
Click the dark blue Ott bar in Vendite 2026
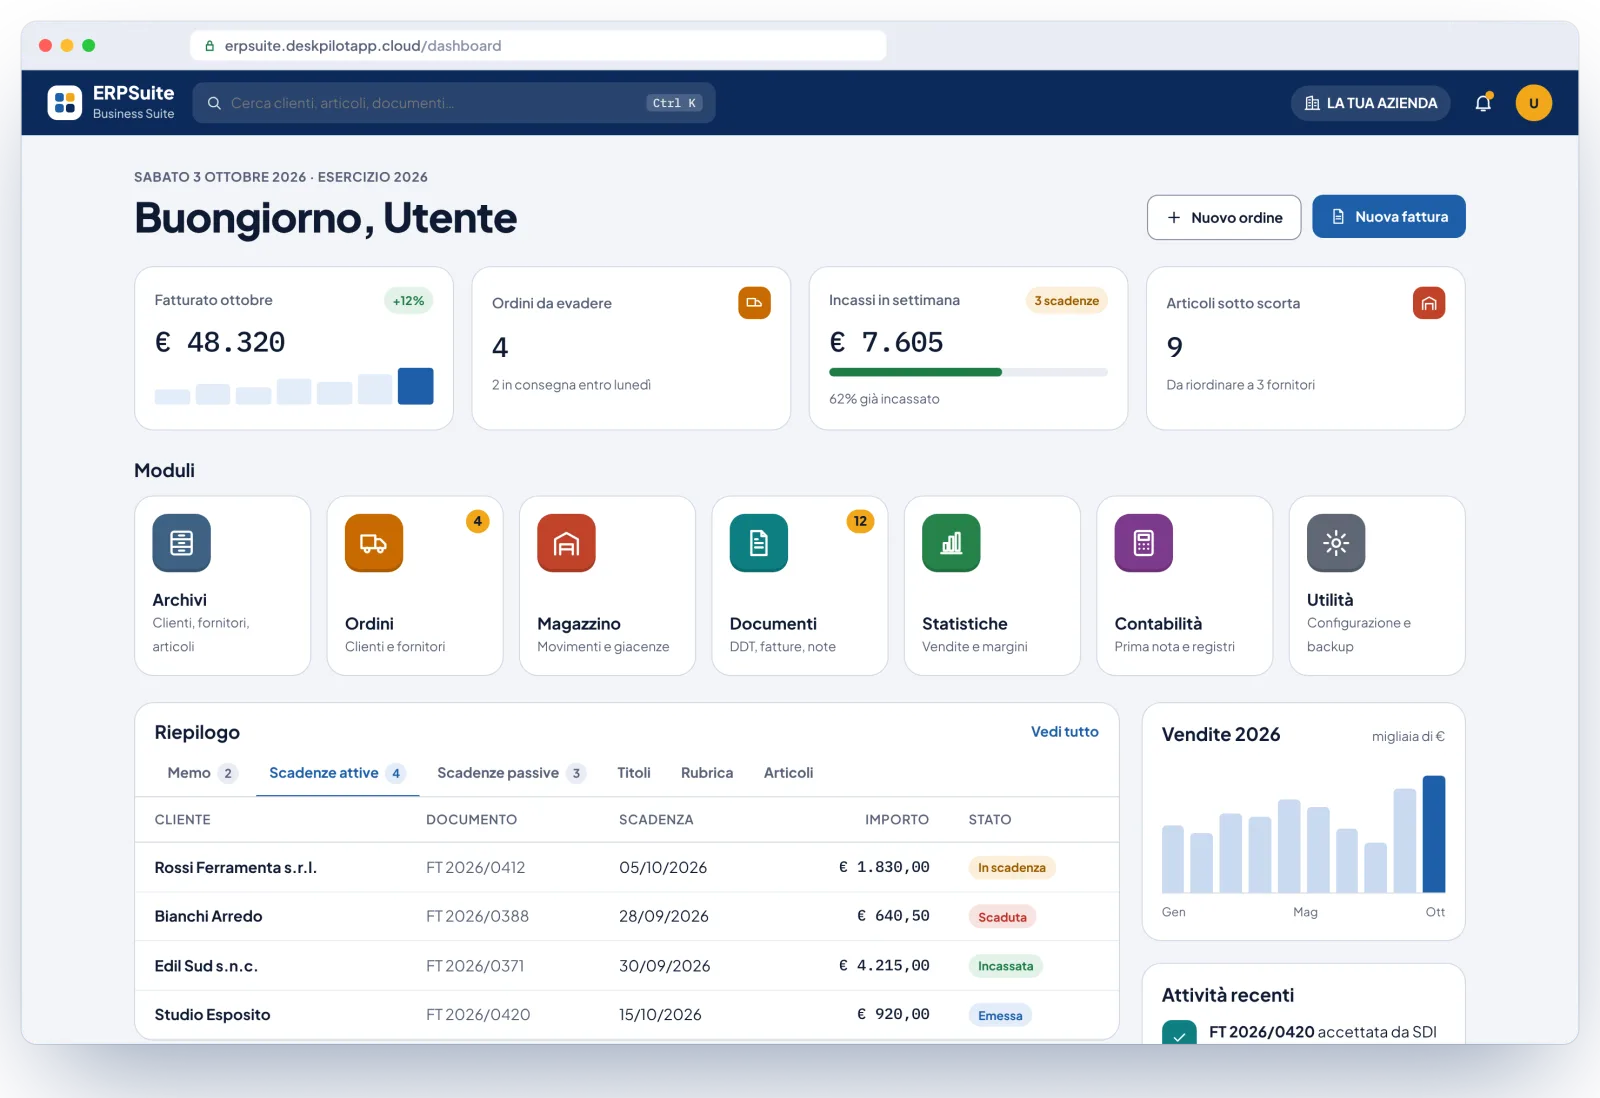tap(1434, 834)
